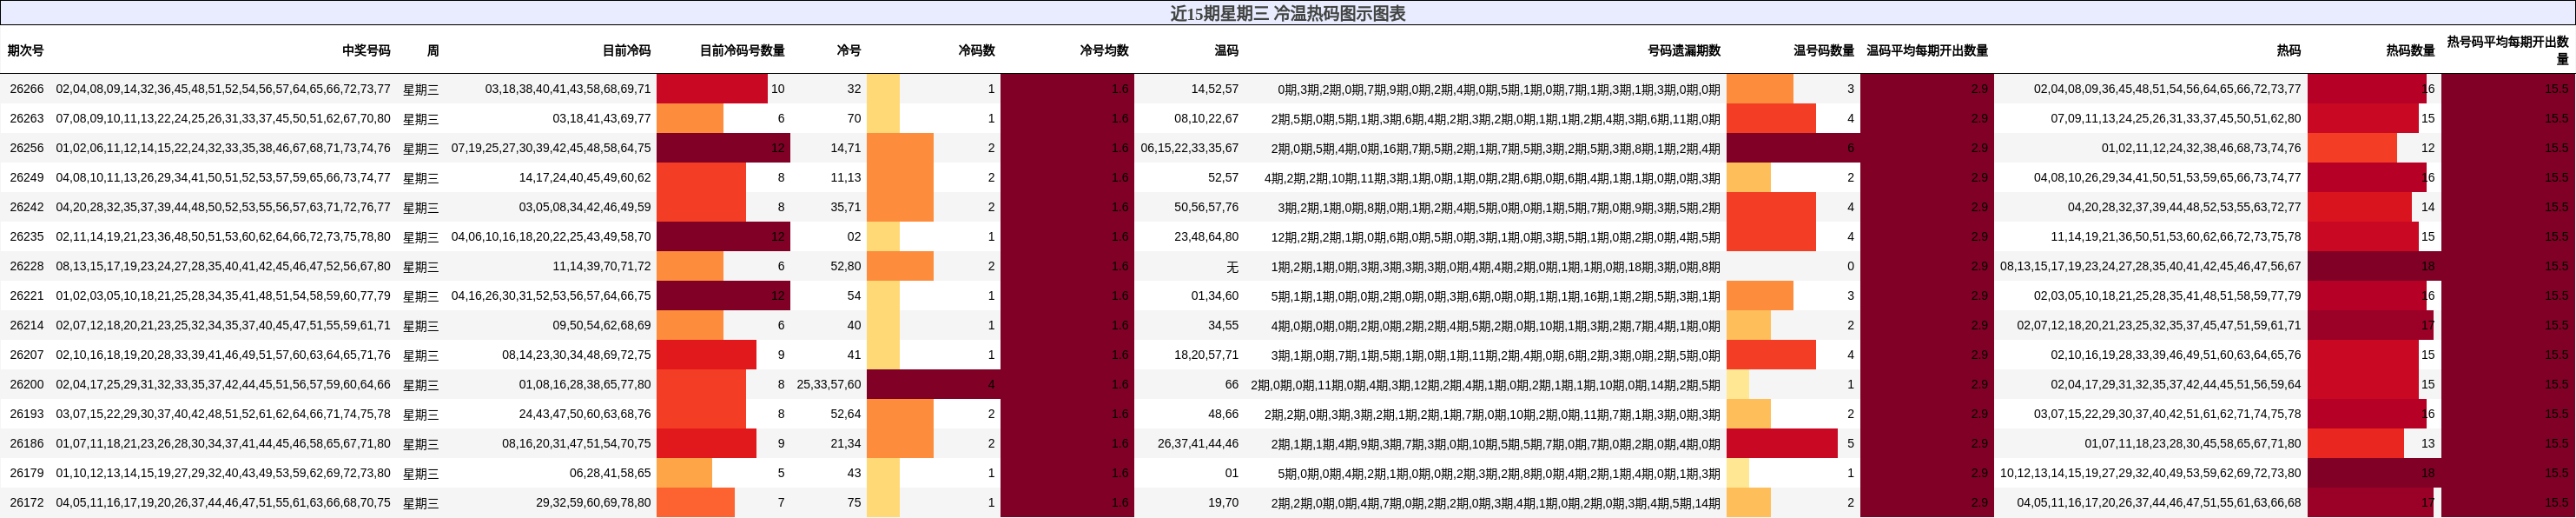Click the 目前冷码 column header

point(626,50)
